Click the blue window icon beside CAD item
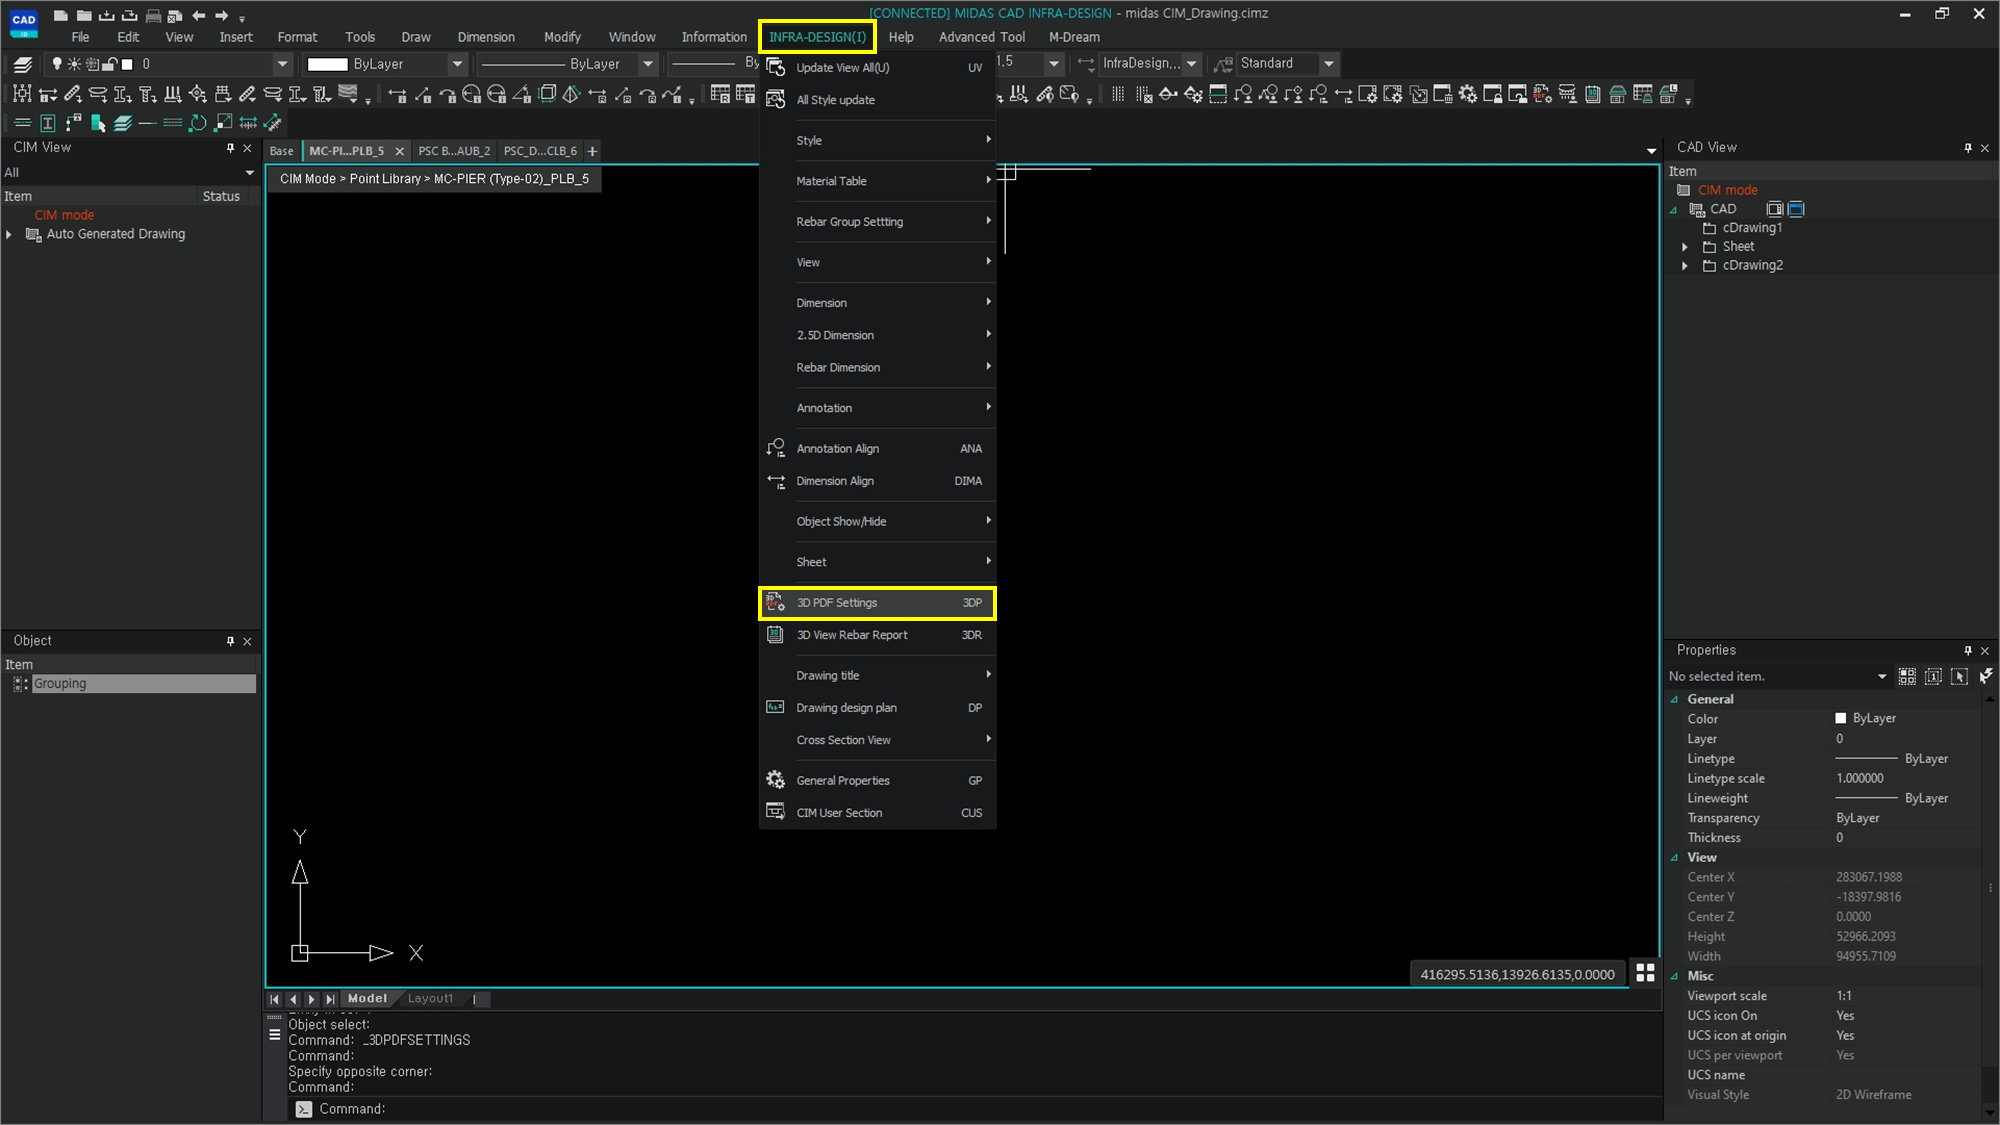Screen dimensions: 2000x1125 pos(1796,209)
